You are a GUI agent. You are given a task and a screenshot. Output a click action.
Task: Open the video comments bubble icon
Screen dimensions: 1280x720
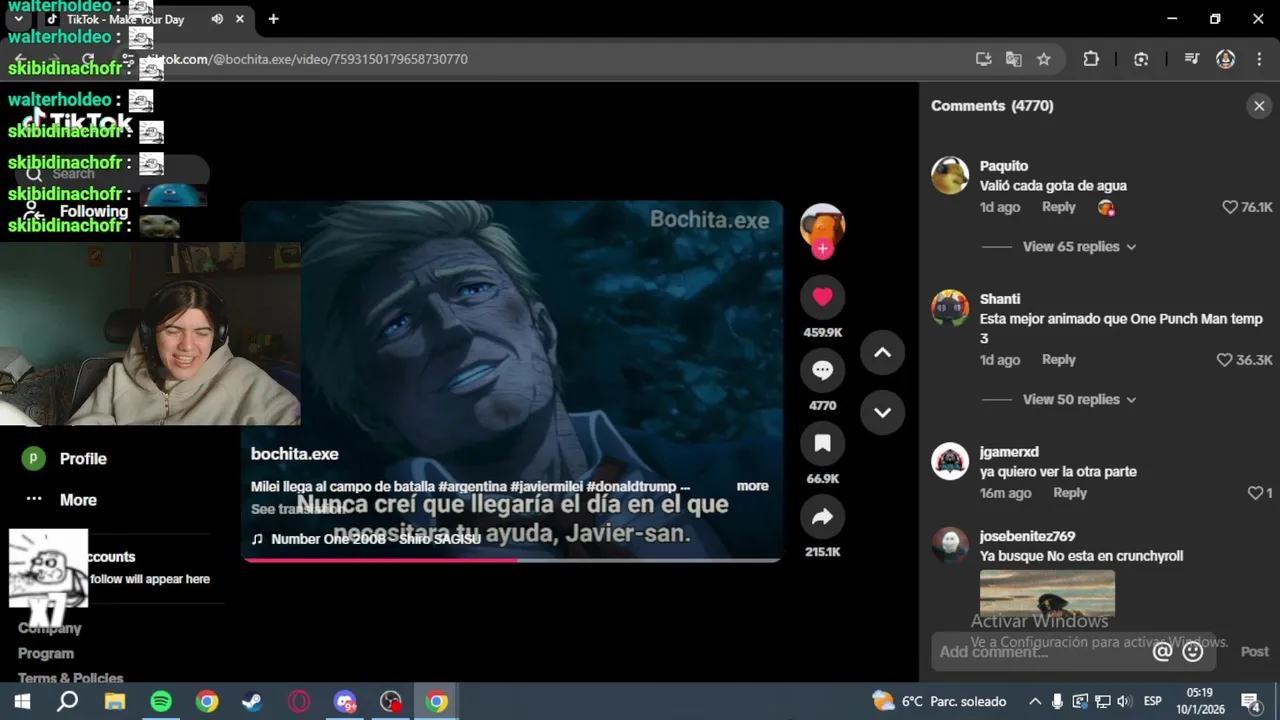click(x=822, y=370)
